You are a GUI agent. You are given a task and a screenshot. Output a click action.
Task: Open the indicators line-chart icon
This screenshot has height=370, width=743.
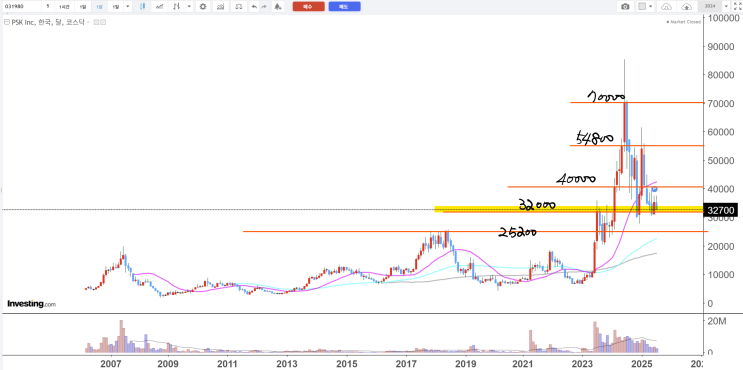(160, 7)
